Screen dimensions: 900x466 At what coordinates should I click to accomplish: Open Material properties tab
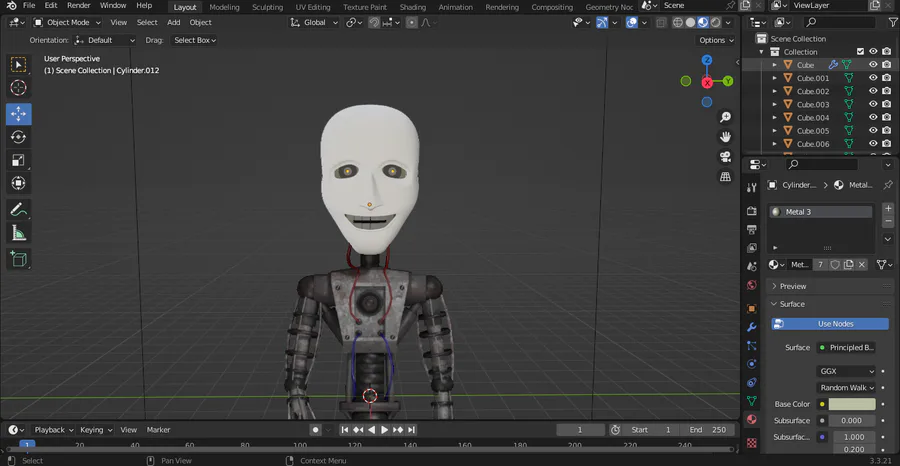click(751, 420)
